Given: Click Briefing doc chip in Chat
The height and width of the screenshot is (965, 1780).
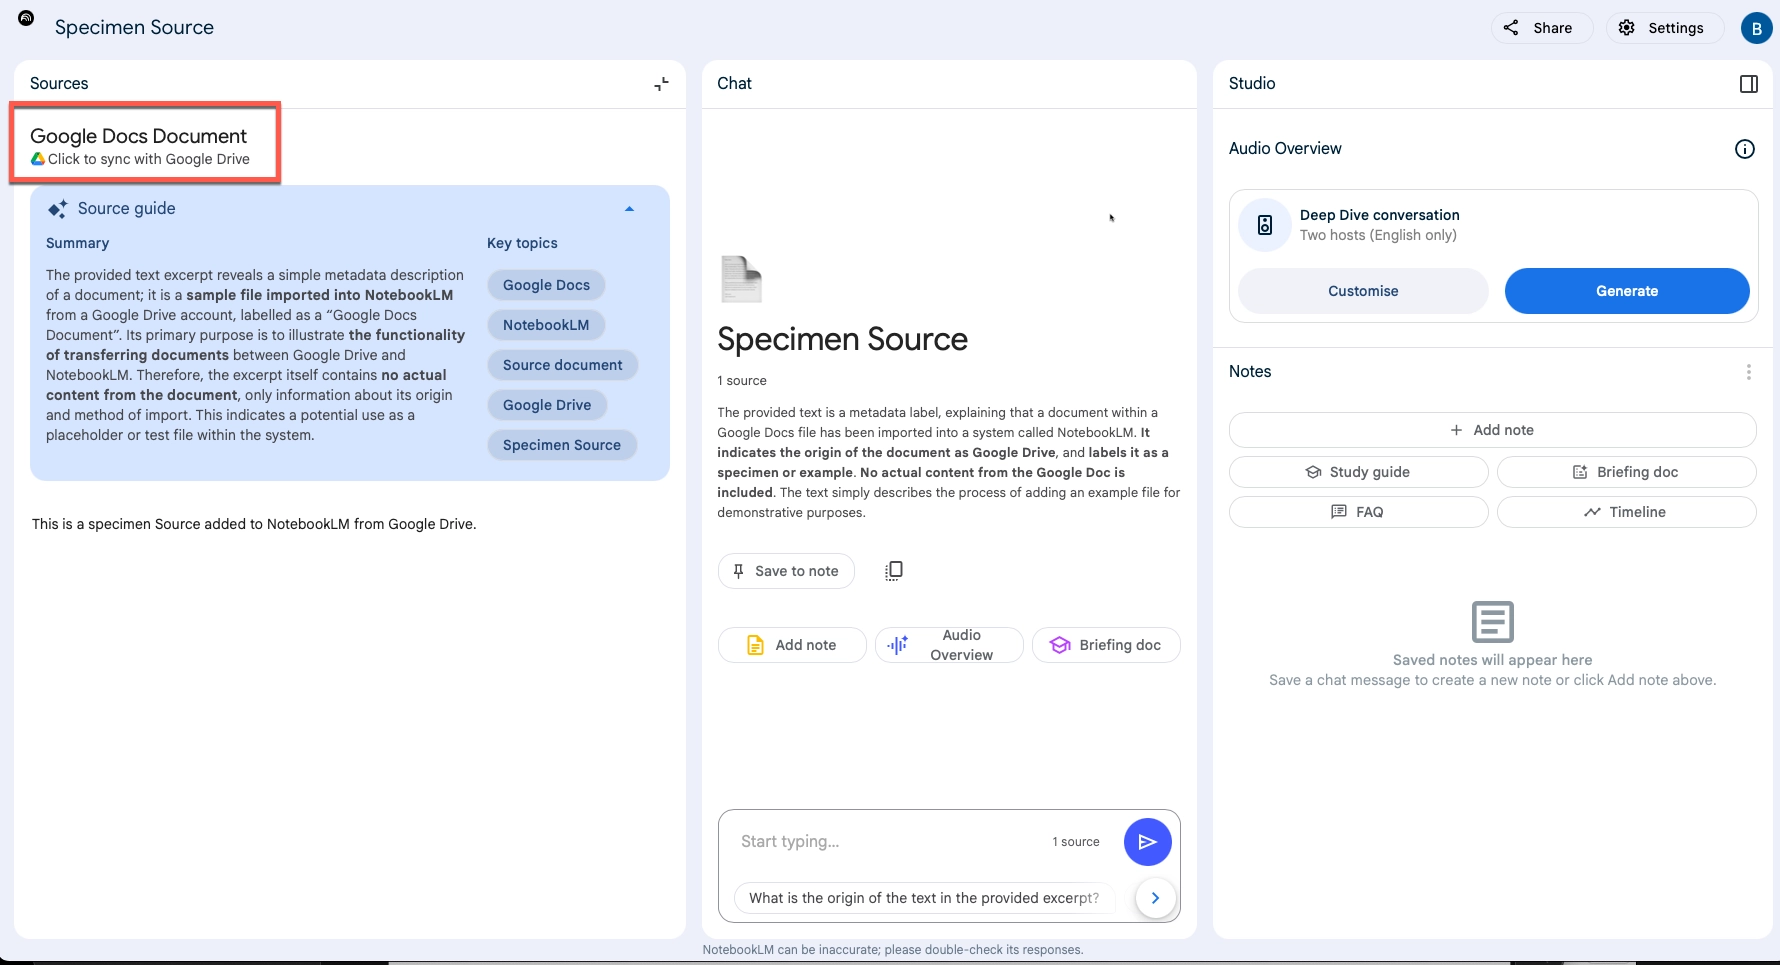Looking at the screenshot, I should click(x=1106, y=645).
